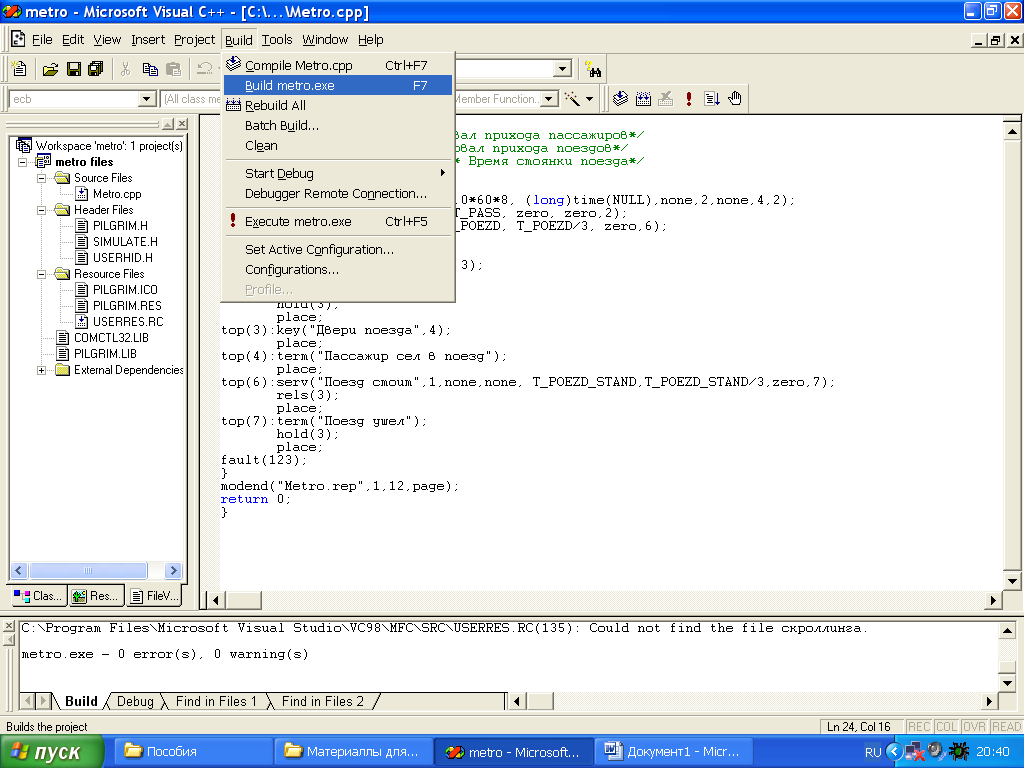The image size is (1024, 768).
Task: Choose Compile Metro.cpp from Build menu
Action: pyautogui.click(x=338, y=65)
